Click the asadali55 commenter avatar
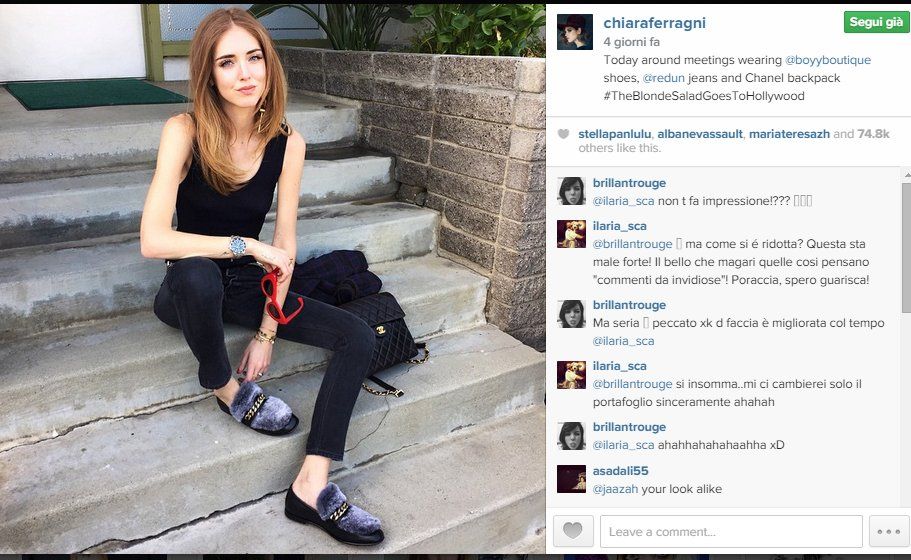Screen dimensions: 911x560 (x=571, y=479)
